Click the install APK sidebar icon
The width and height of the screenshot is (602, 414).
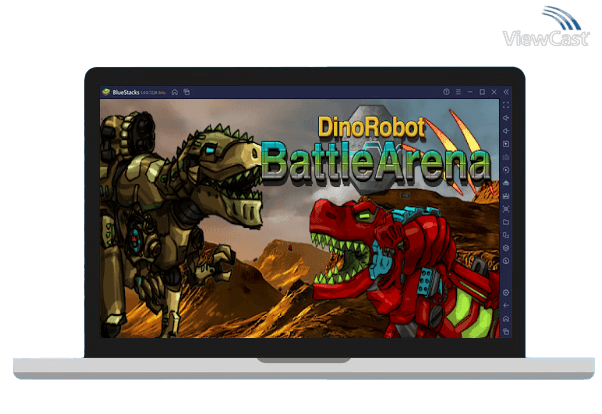[x=506, y=183]
